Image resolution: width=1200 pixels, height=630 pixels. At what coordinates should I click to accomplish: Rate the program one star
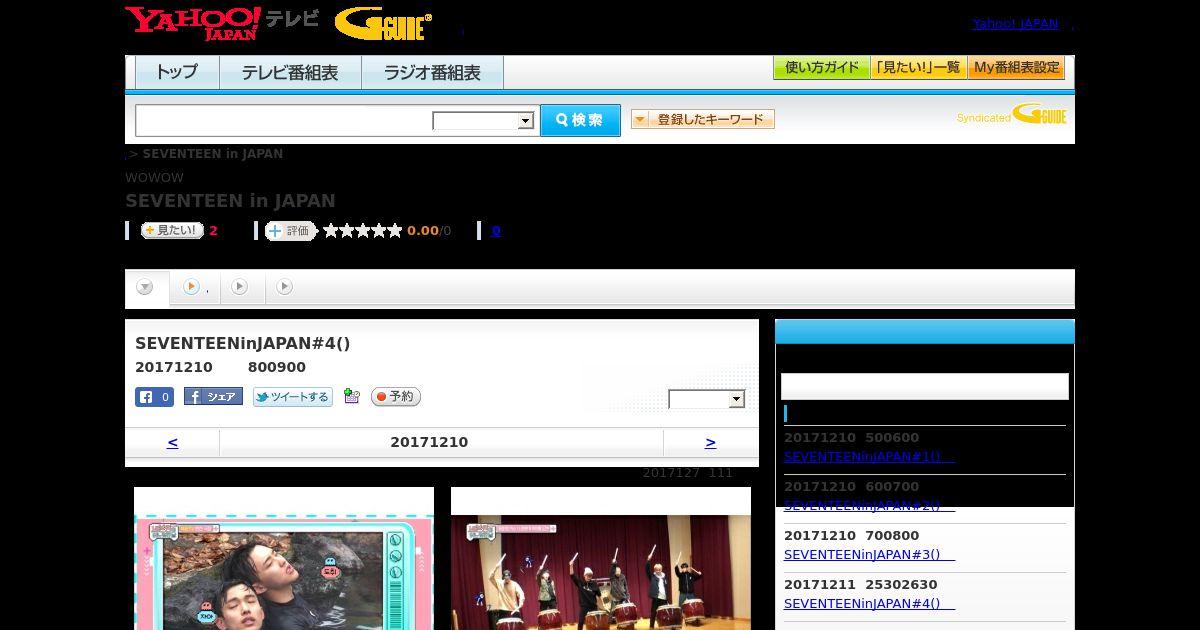coord(331,231)
